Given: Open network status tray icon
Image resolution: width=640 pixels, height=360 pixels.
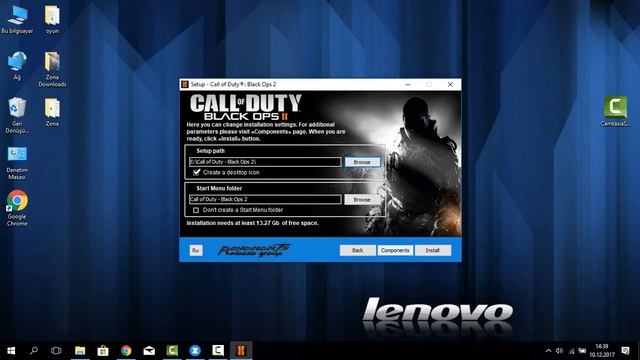Looking at the screenshot, I should 571,351.
